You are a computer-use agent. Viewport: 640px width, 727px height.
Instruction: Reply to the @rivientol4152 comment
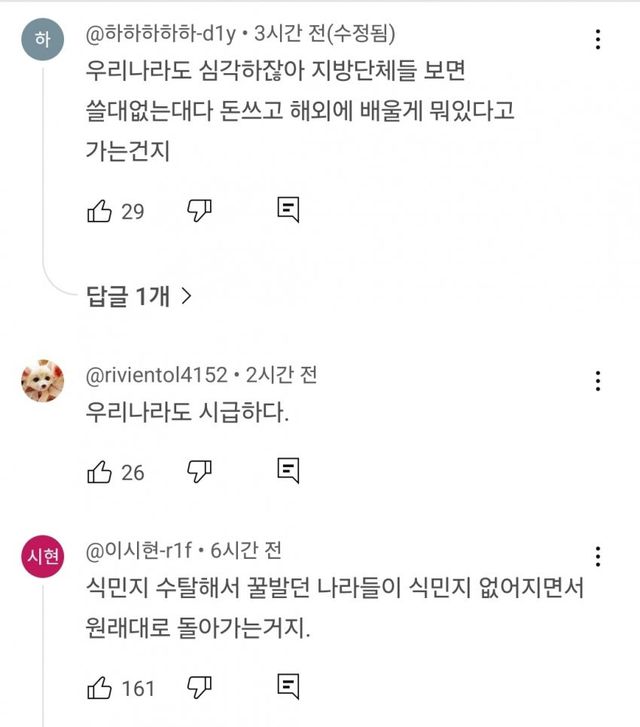coord(288,472)
